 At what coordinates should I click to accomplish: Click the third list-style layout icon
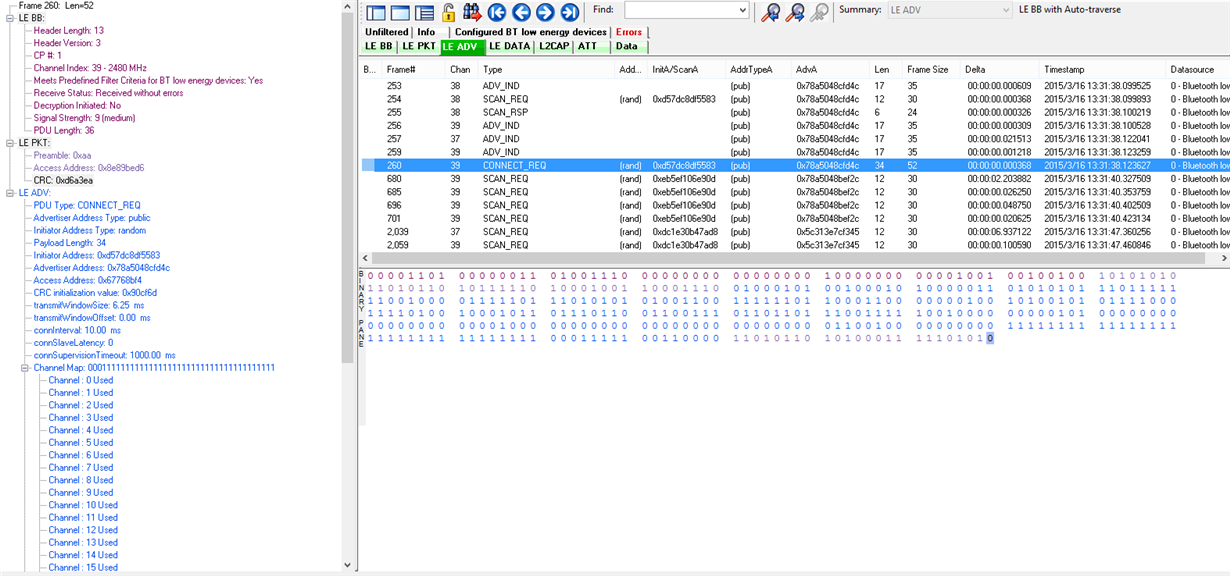[x=424, y=12]
